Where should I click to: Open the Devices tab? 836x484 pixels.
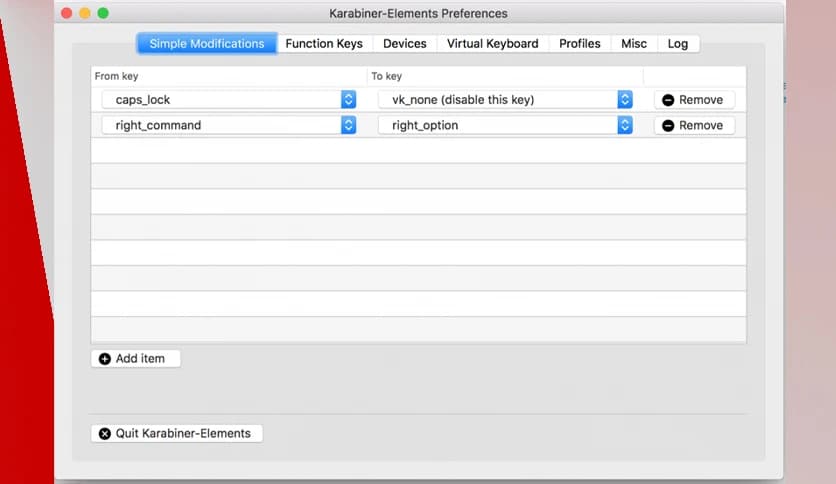tap(405, 44)
